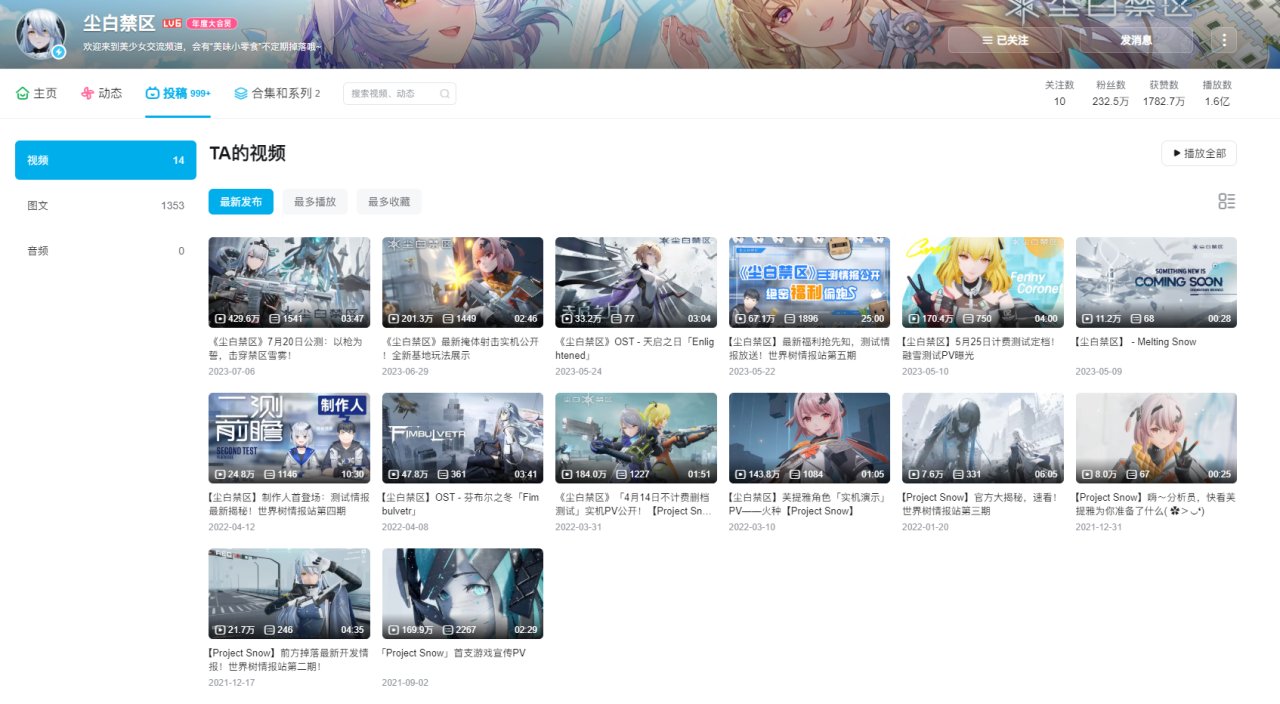Select 图文 category in sidebar
Screen dimensions: 1280x704
click(x=105, y=205)
